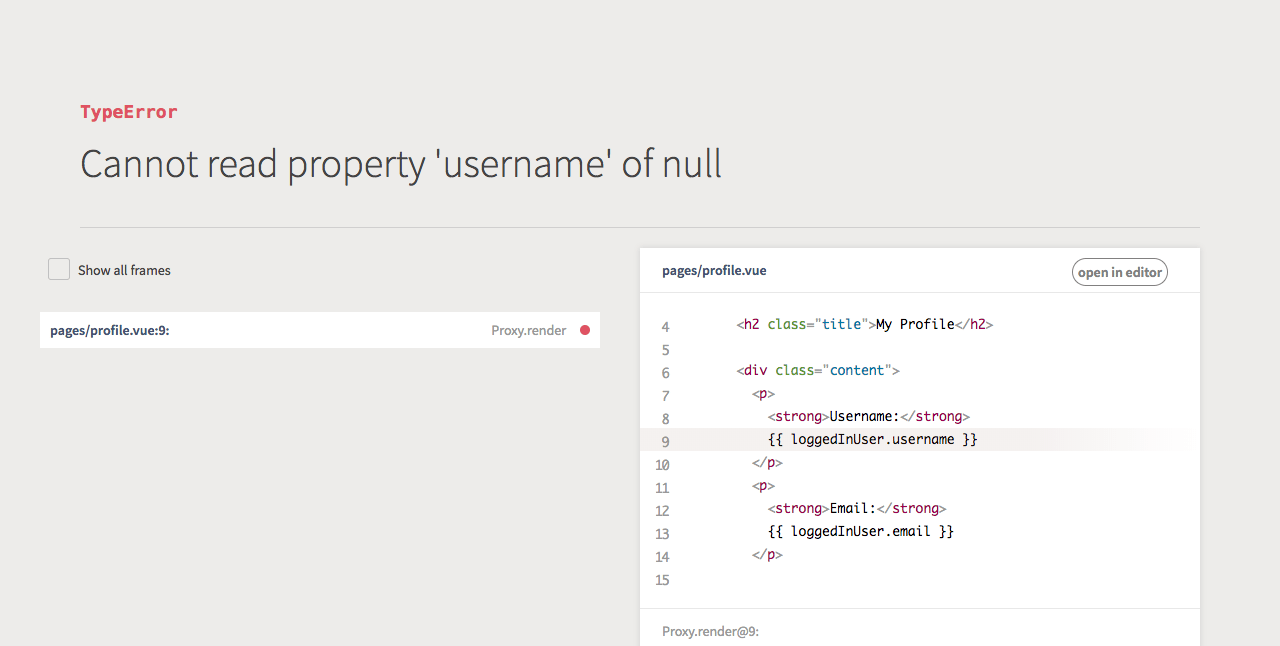Click the Proxy.render frame label

tap(528, 330)
